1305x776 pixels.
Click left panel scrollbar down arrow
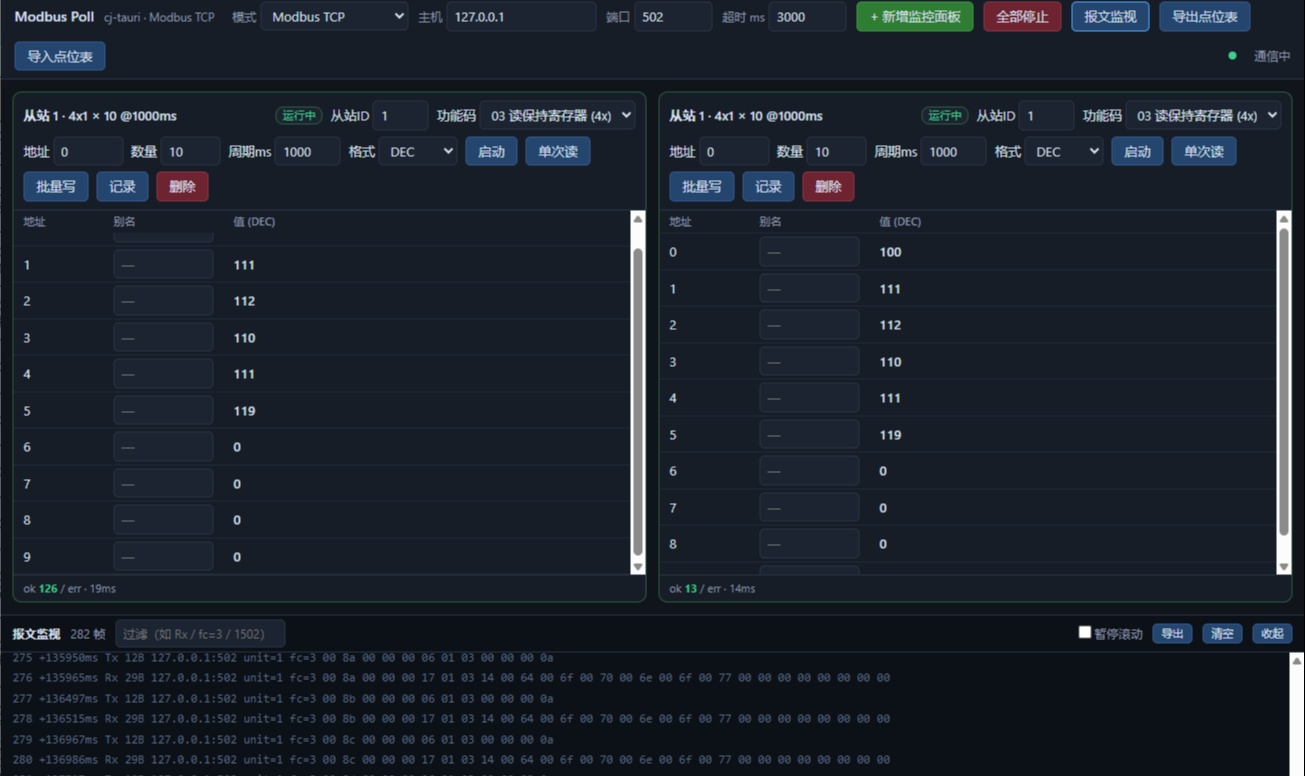coord(638,567)
